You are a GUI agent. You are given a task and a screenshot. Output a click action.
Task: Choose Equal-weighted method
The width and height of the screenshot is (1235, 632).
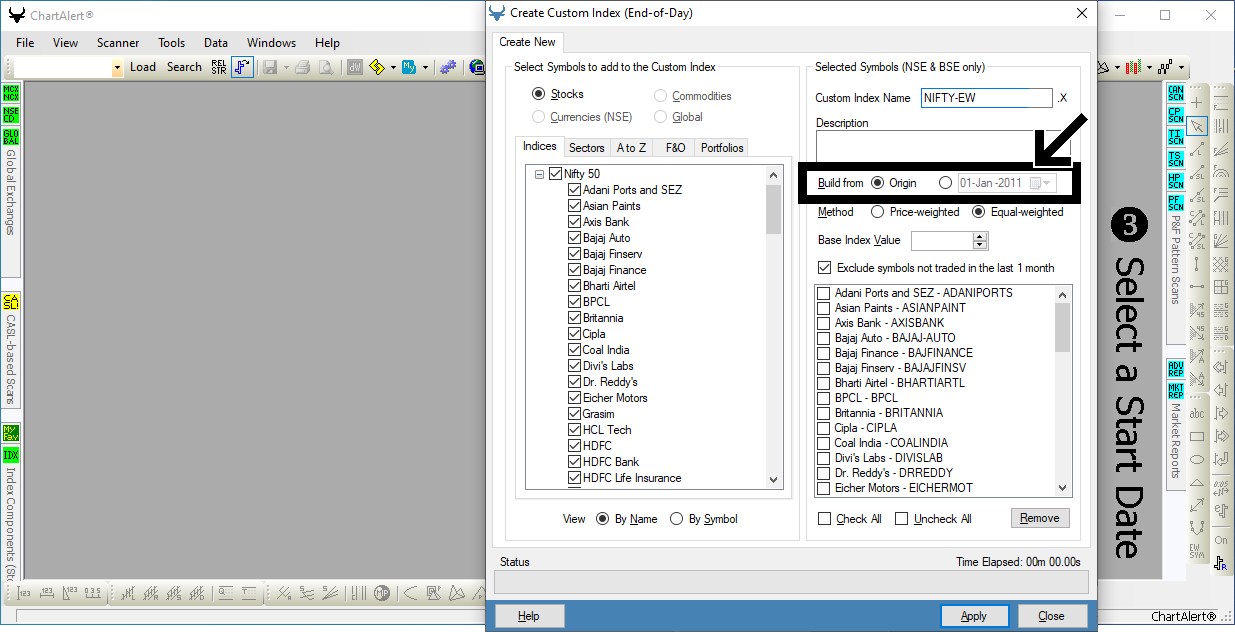(x=979, y=212)
